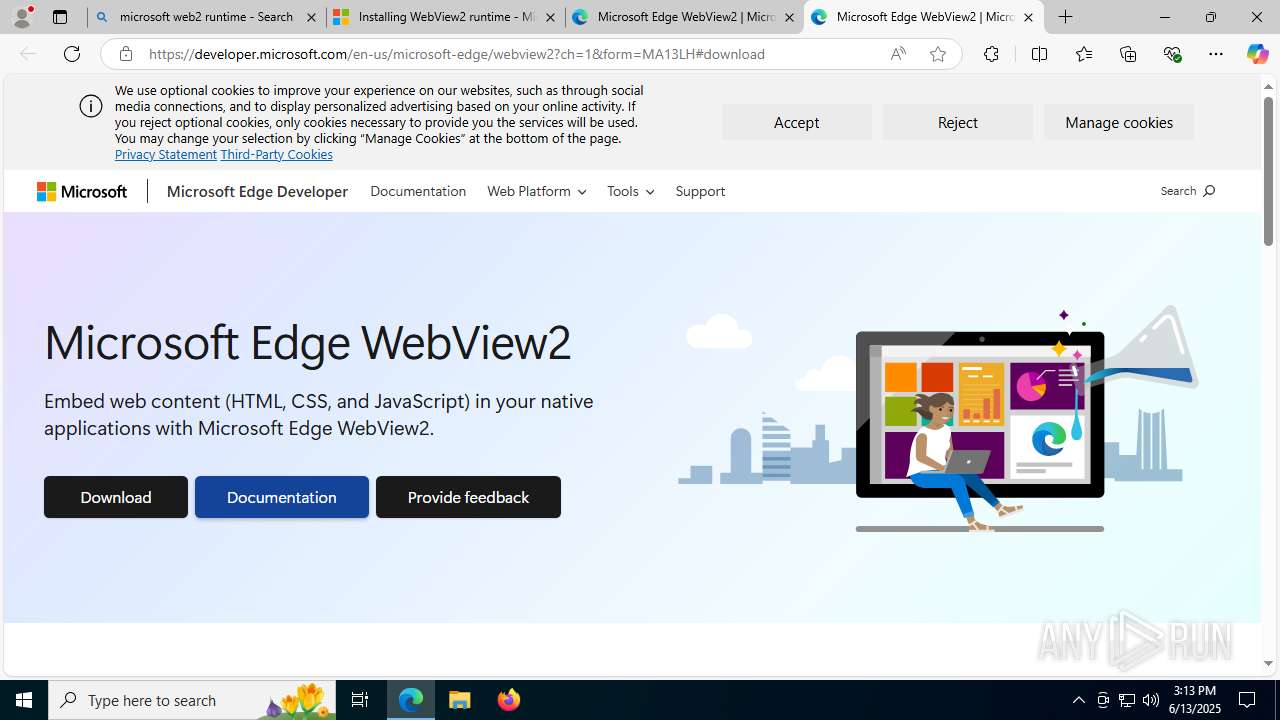Viewport: 1280px width, 720px height.
Task: Open the tab actions menu icon
Action: [x=60, y=17]
